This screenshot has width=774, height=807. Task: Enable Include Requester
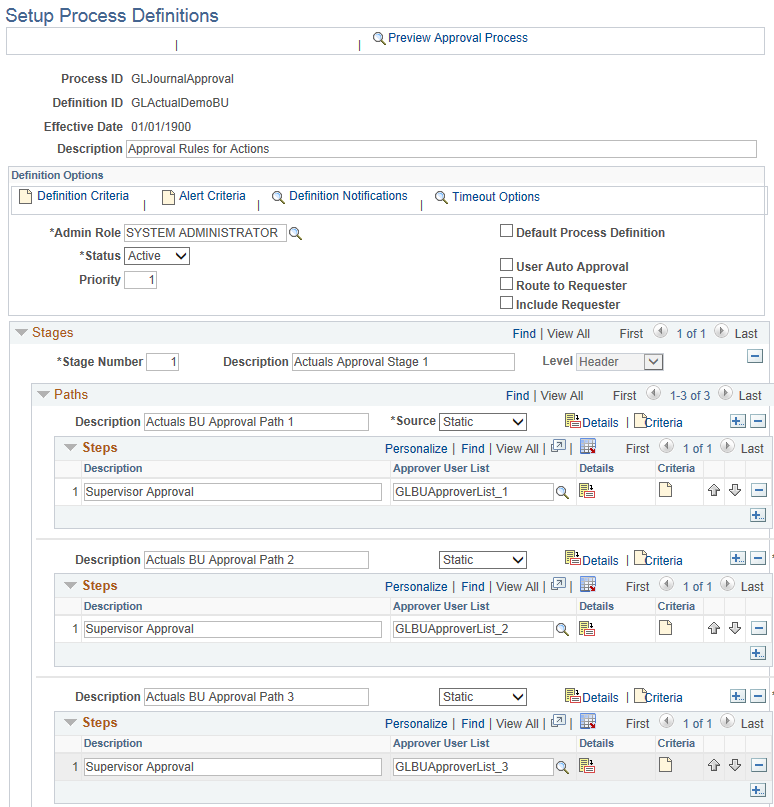tap(507, 304)
